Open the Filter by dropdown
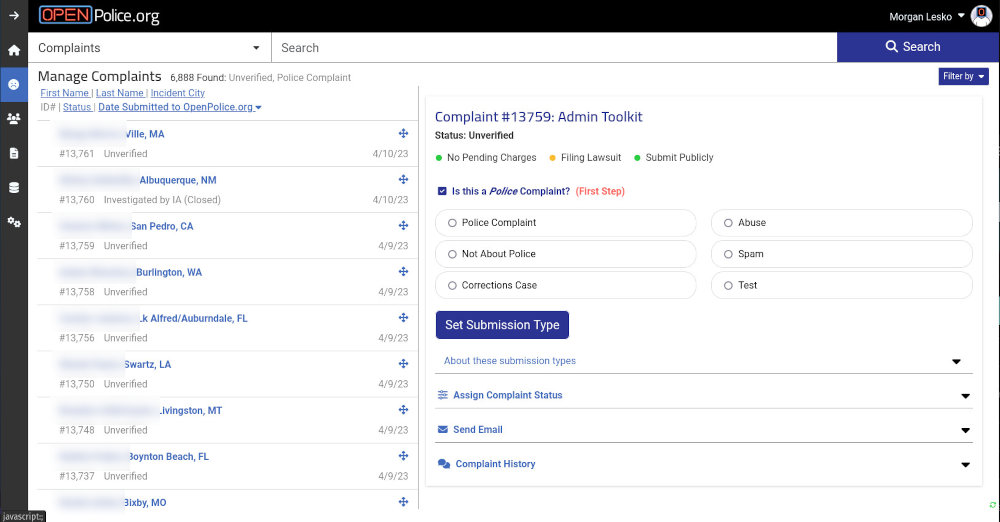The image size is (1000, 522). [x=963, y=76]
